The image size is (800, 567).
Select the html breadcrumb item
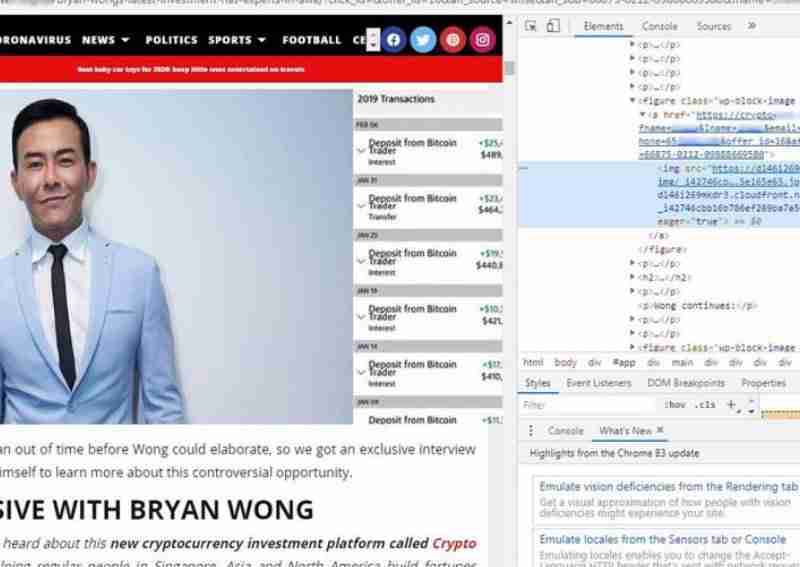click(533, 362)
